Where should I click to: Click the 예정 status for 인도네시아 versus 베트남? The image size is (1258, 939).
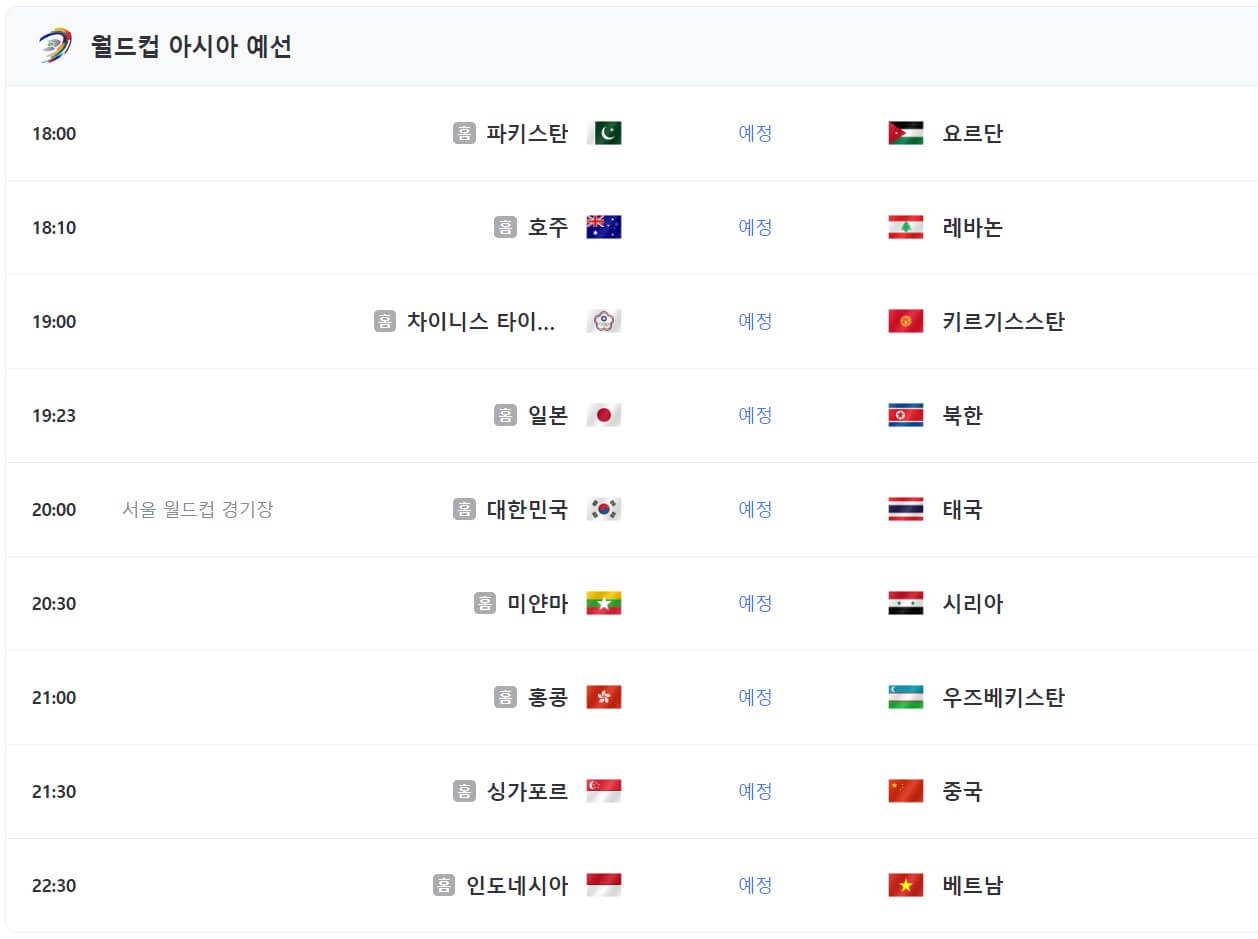(754, 886)
